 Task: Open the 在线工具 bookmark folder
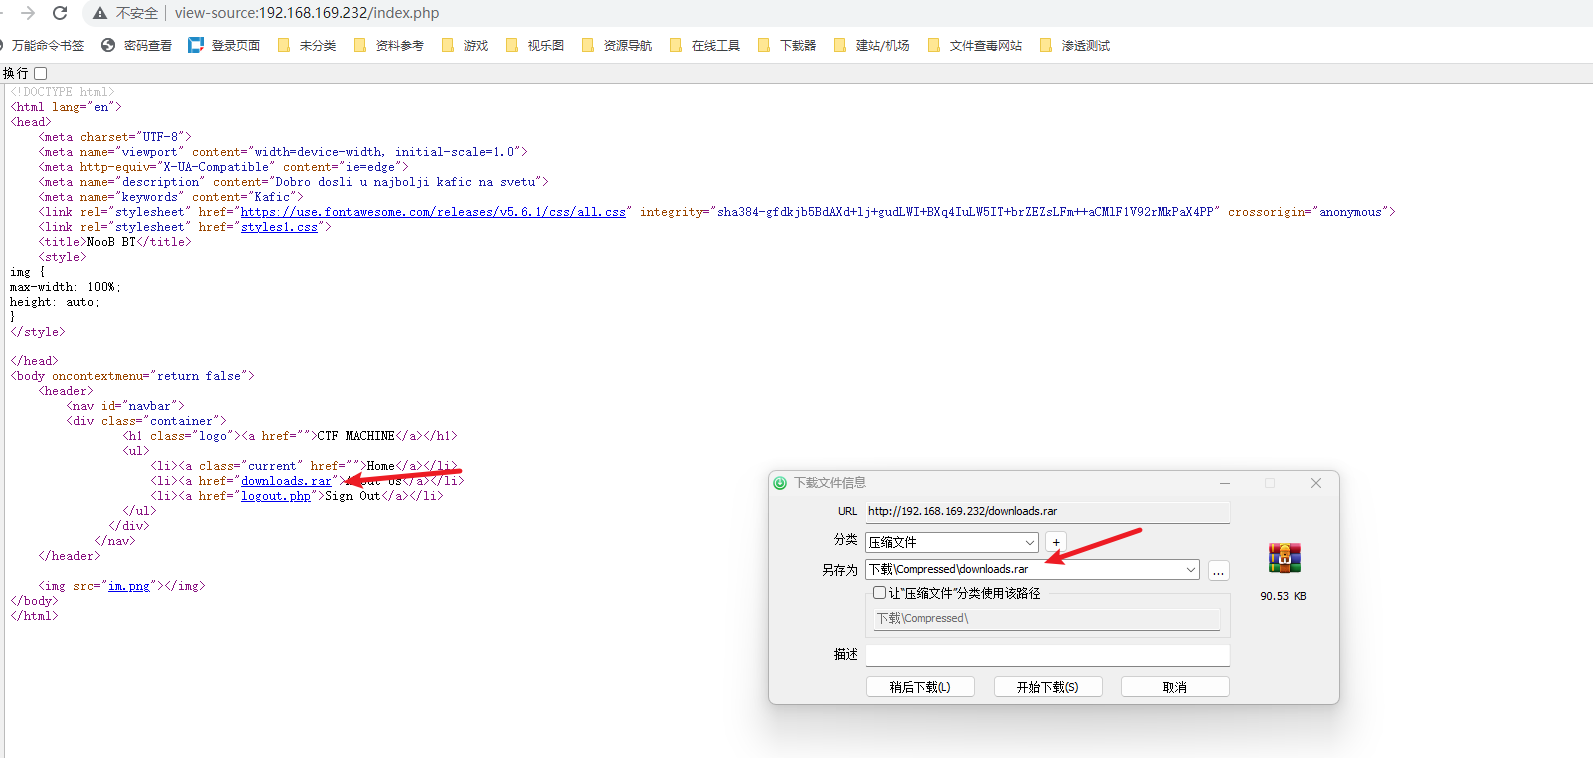pos(705,45)
